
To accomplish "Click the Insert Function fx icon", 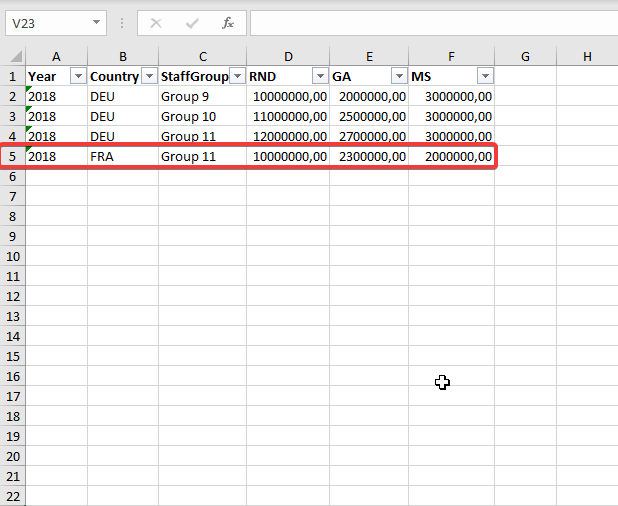I will (227, 22).
